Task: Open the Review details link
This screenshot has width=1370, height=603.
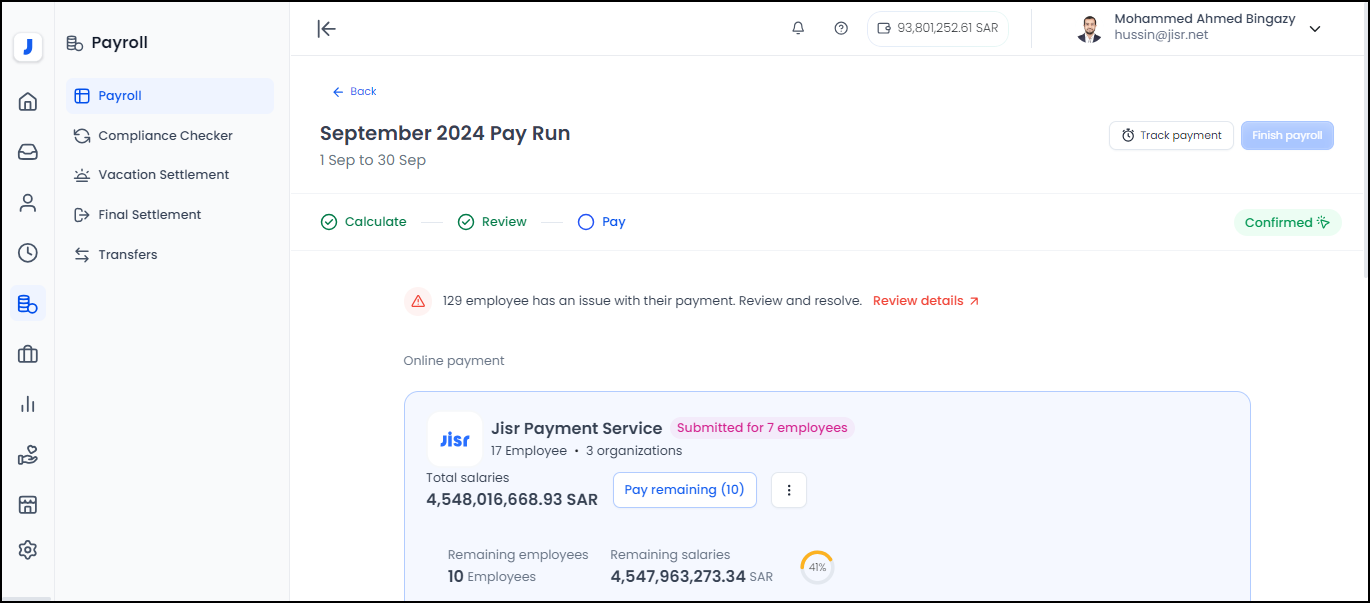Action: pyautogui.click(x=926, y=301)
